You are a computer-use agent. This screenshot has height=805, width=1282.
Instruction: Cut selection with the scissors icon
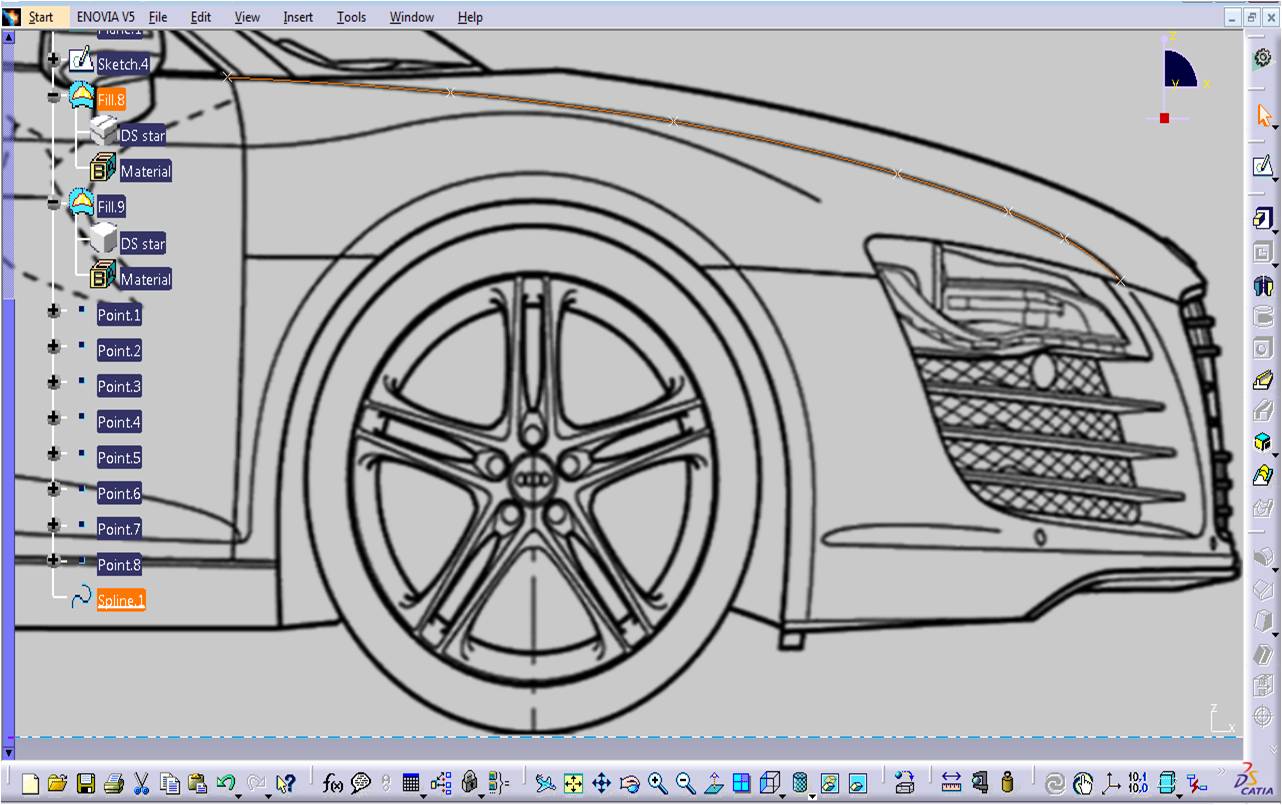[141, 783]
